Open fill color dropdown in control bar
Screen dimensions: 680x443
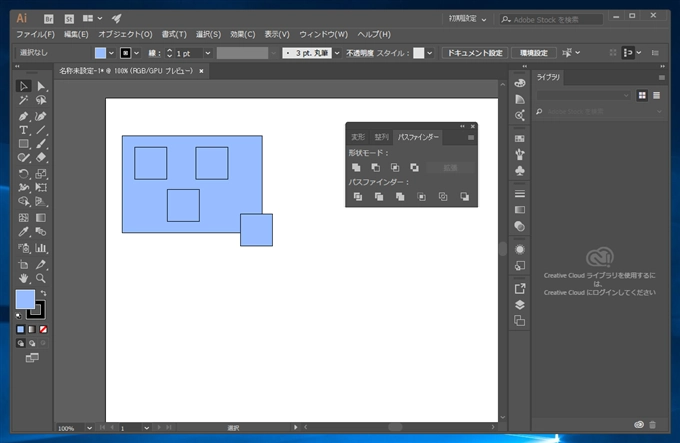(111, 53)
